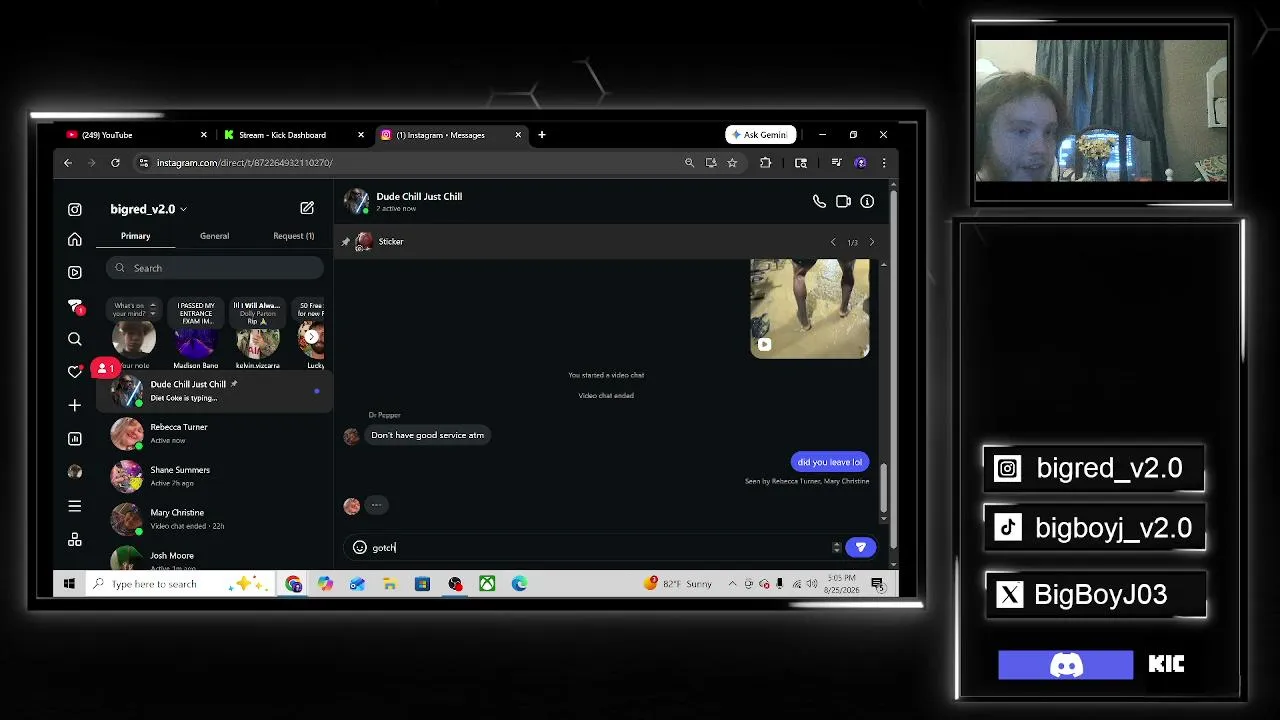1280x720 pixels.
Task: Open Rebecca Turner's conversation
Action: (x=216, y=434)
